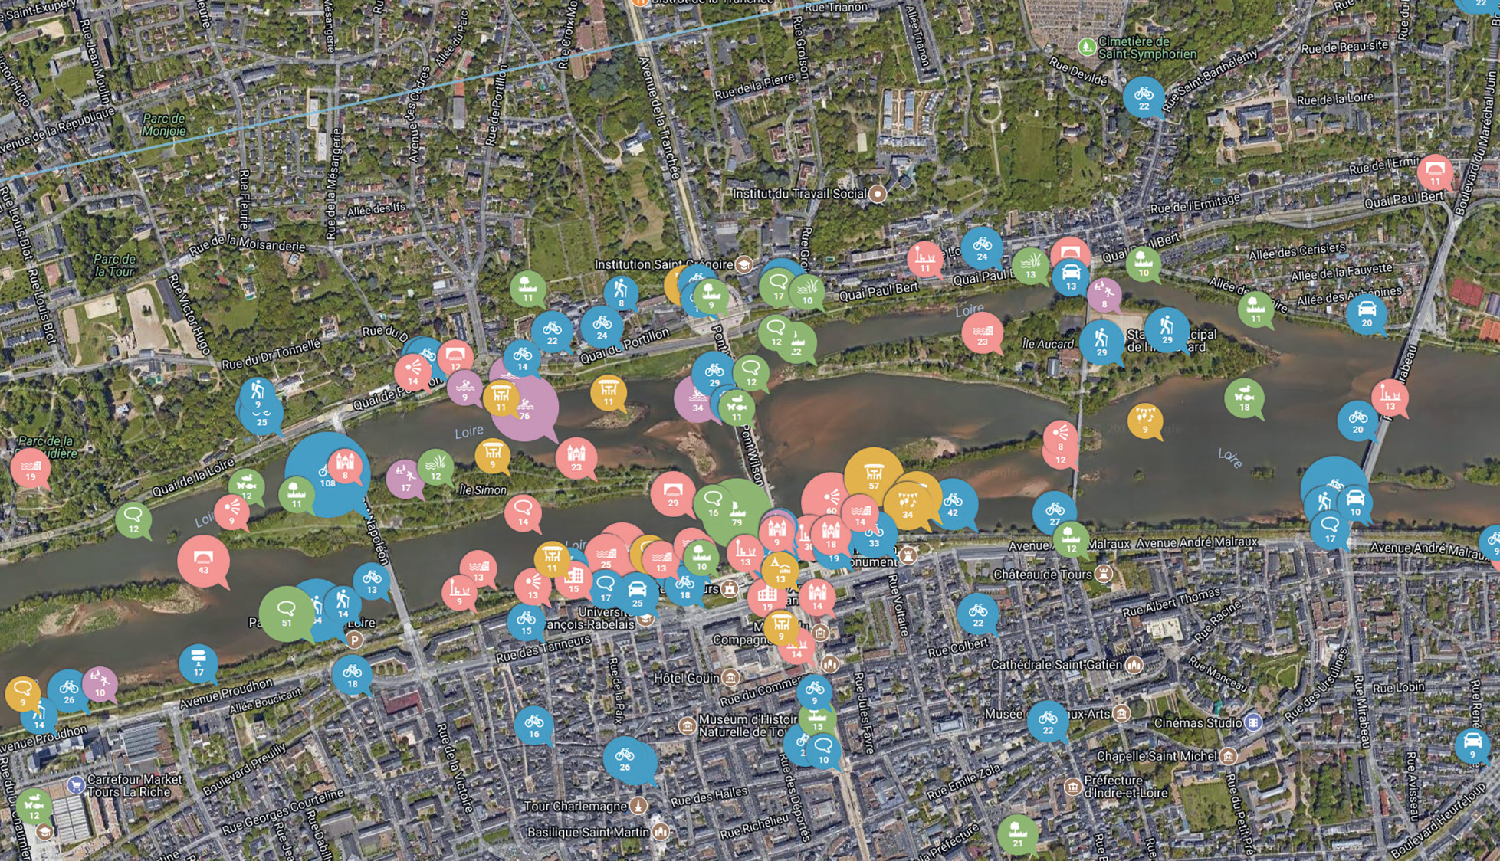Open bicycle marker 26 above Tour Charlemagne
Screen dimensions: 1500x861
625,759
